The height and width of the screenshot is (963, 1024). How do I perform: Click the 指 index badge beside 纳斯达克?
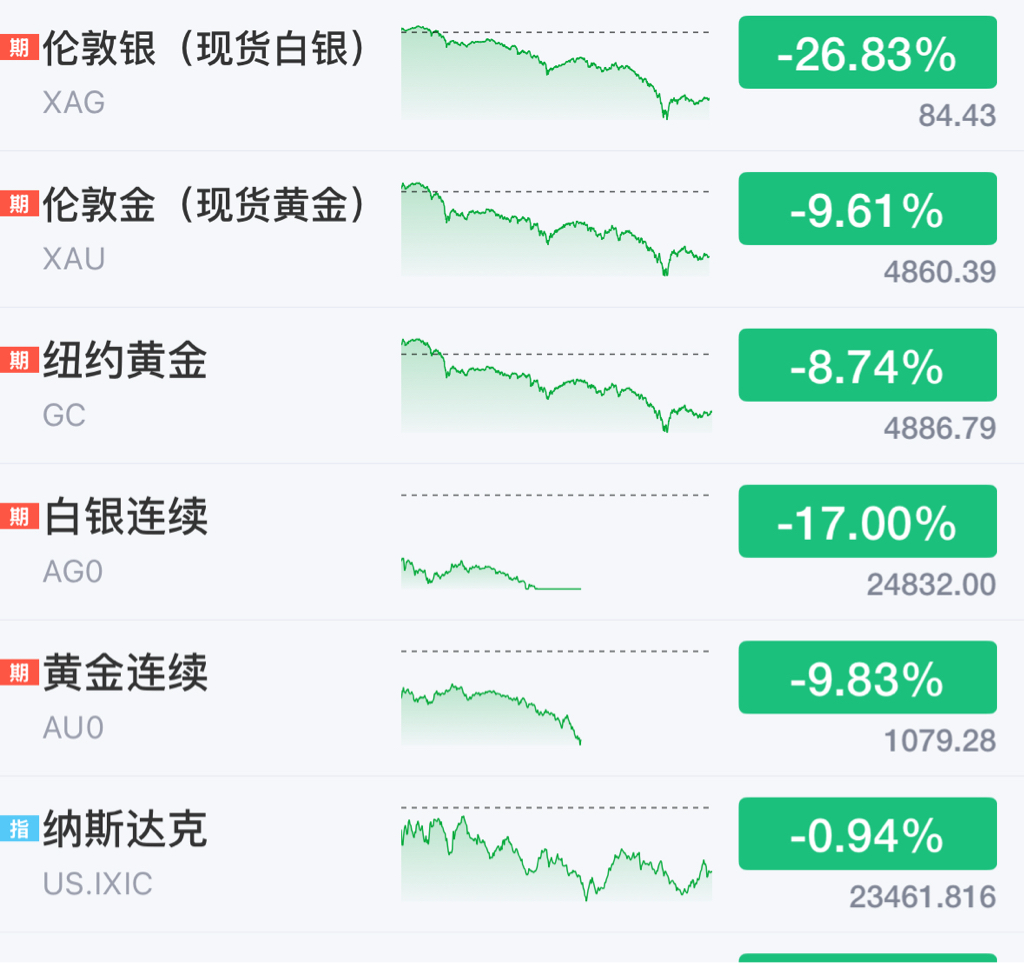[19, 829]
